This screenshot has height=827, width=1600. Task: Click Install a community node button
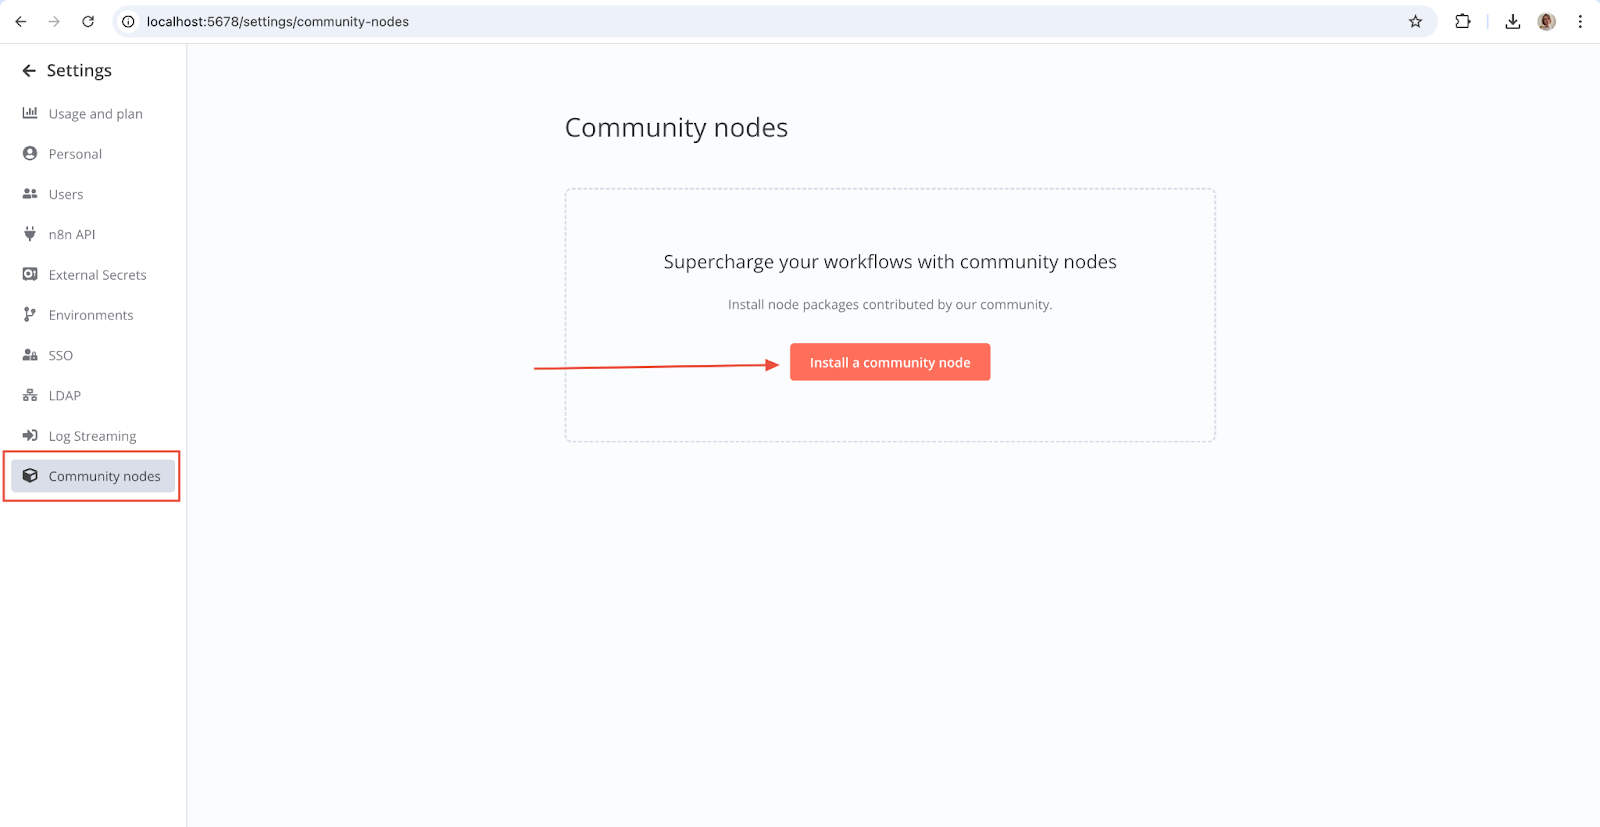890,362
